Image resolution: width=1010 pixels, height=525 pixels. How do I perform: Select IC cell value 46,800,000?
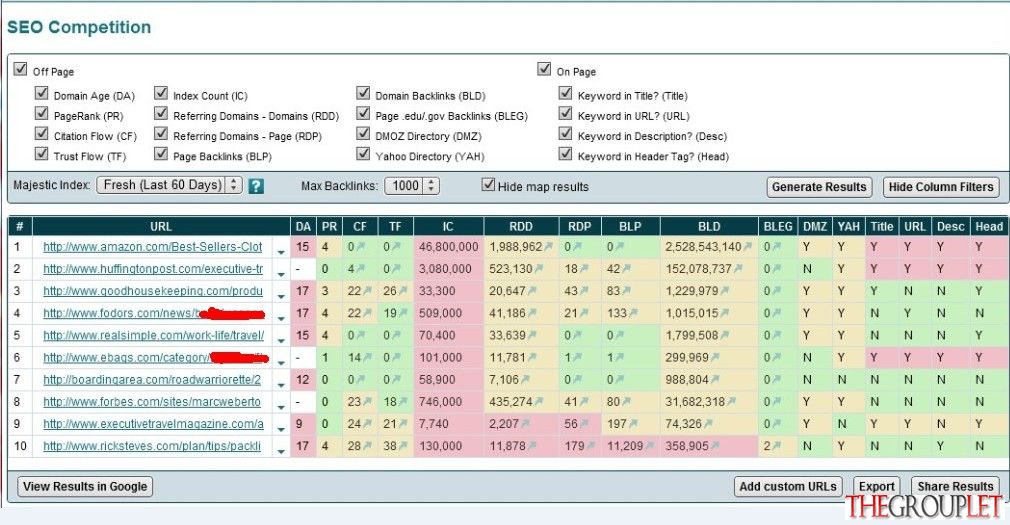(448, 247)
